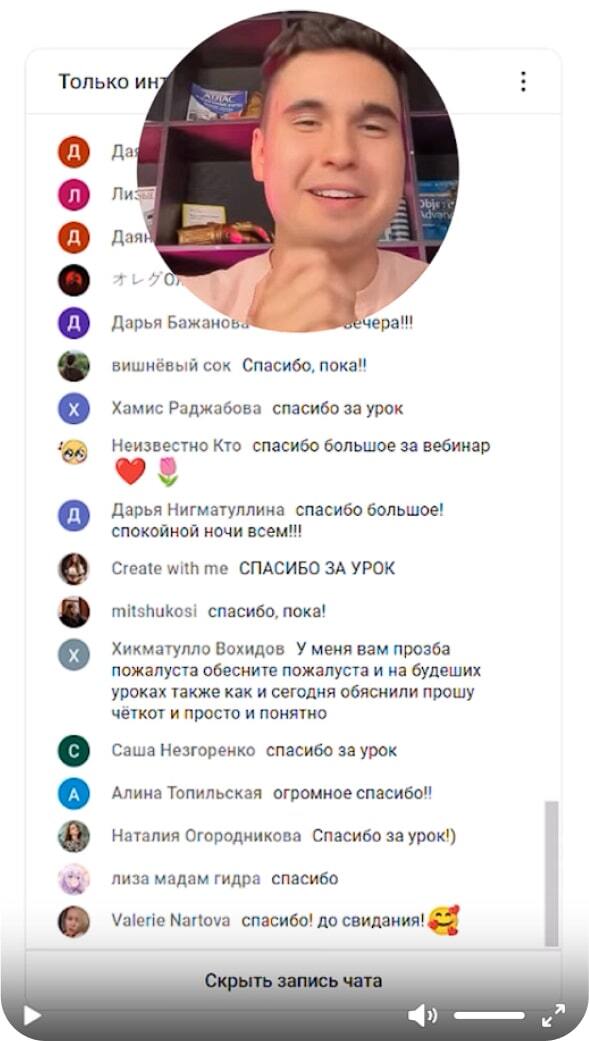Click the Неизвестно Кто emoji avatar
This screenshot has height=1041, width=589.
coord(74,451)
